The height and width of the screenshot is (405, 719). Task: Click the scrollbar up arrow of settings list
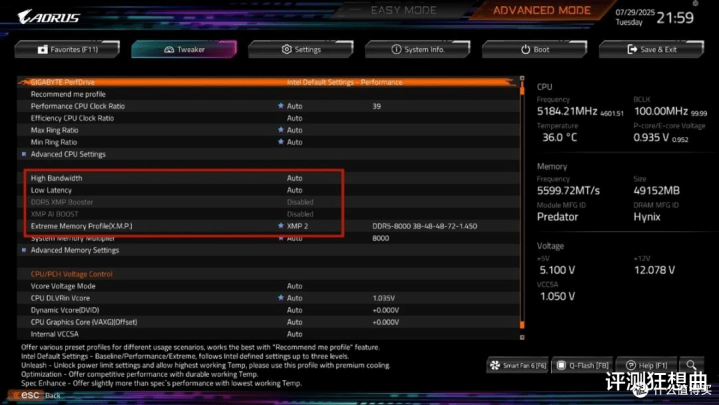pos(522,78)
